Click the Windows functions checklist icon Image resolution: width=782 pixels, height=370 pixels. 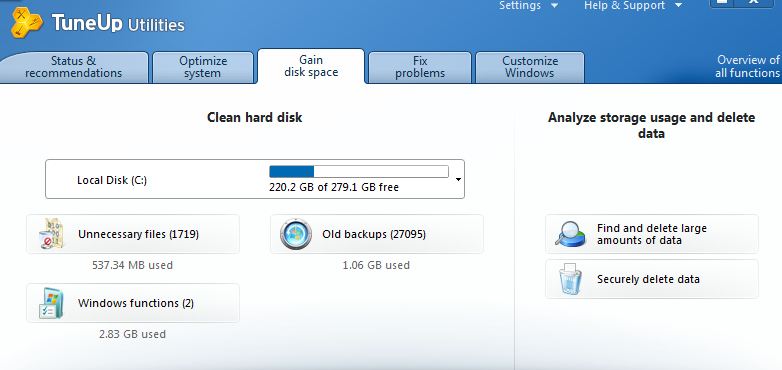point(51,303)
